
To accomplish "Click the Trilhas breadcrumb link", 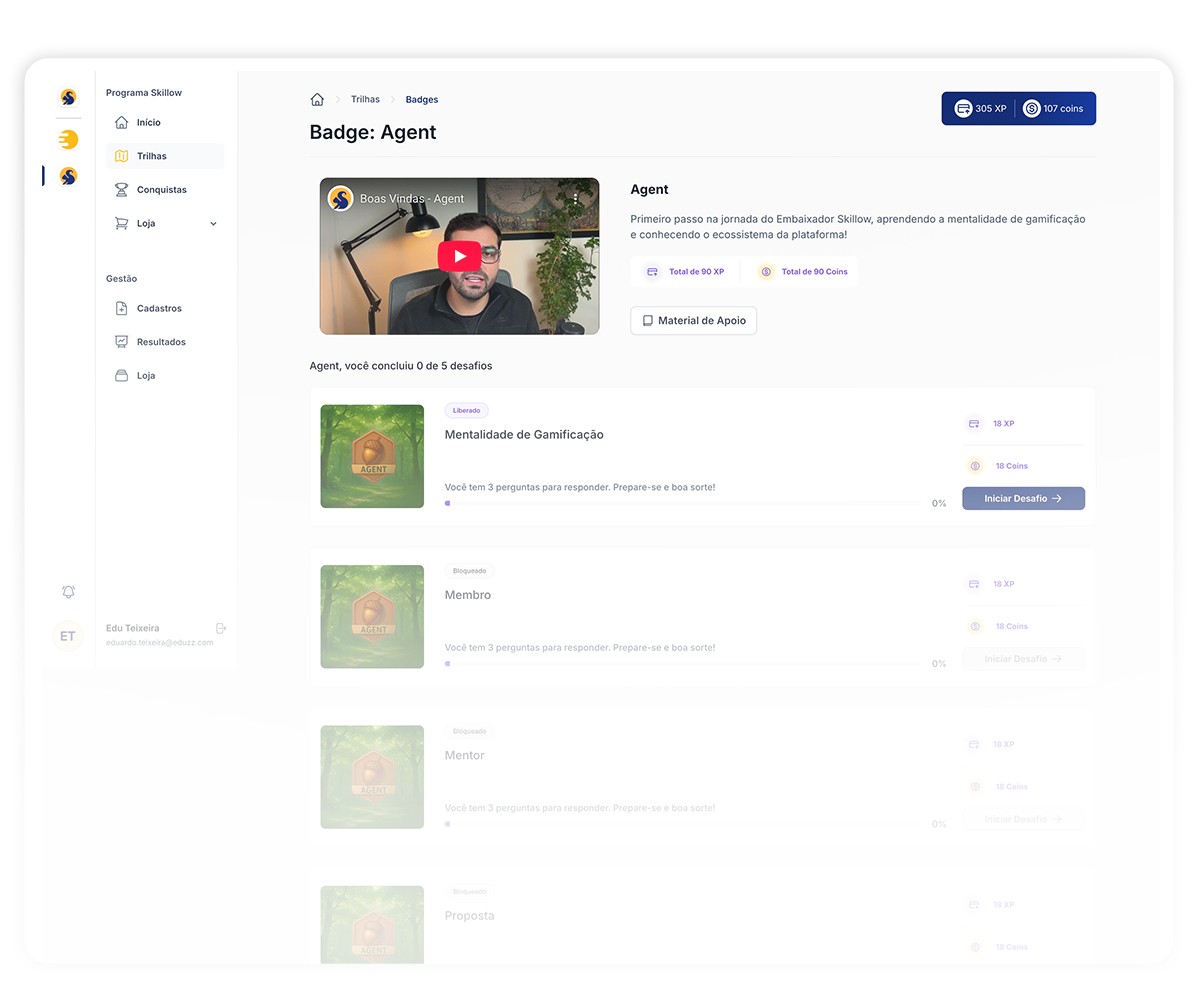I will pyautogui.click(x=365, y=99).
